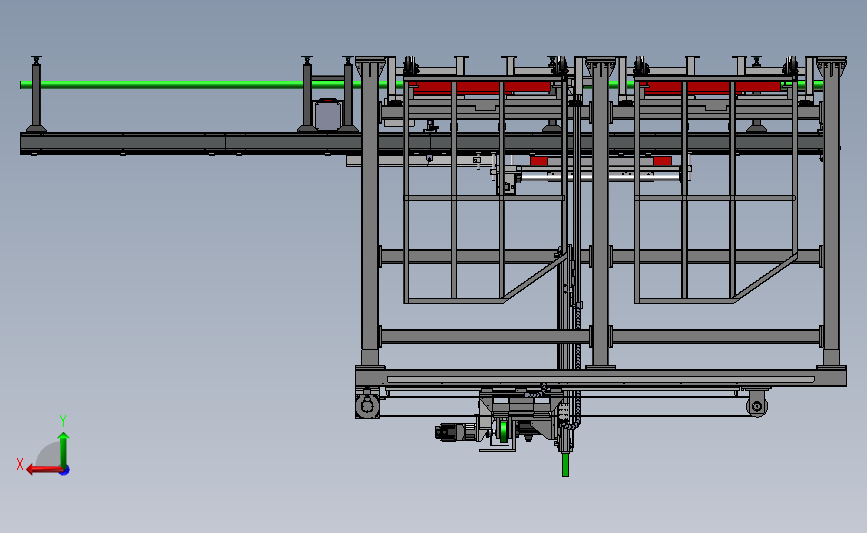Viewport: 867px width, 533px height.
Task: Select the green wheel in the bottom drive unit
Action: (x=504, y=431)
